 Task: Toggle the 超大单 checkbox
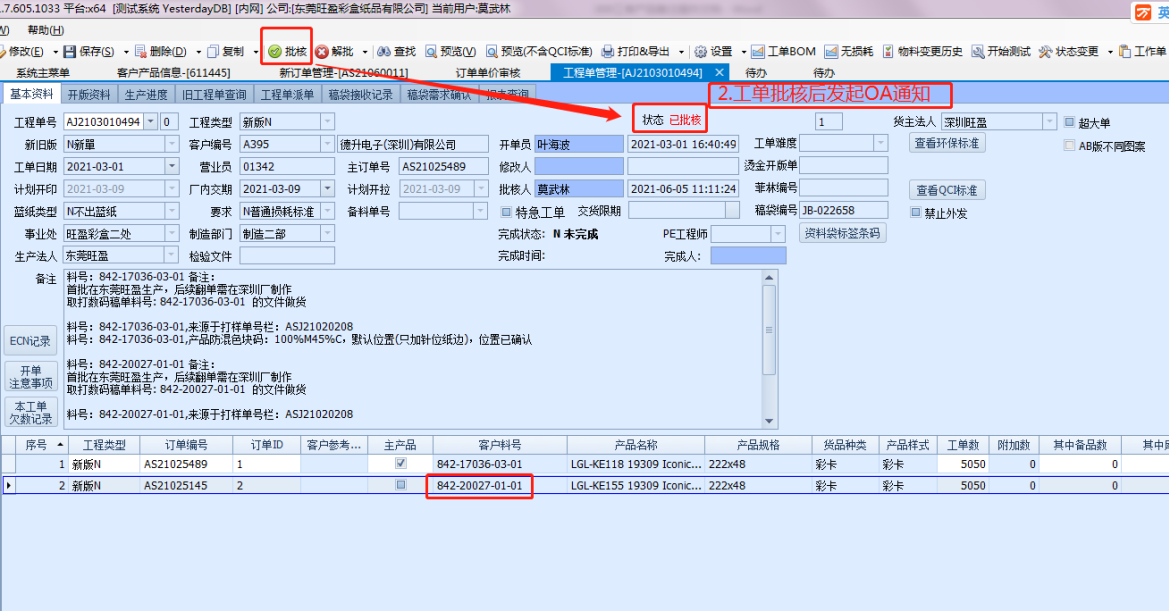tap(1069, 122)
